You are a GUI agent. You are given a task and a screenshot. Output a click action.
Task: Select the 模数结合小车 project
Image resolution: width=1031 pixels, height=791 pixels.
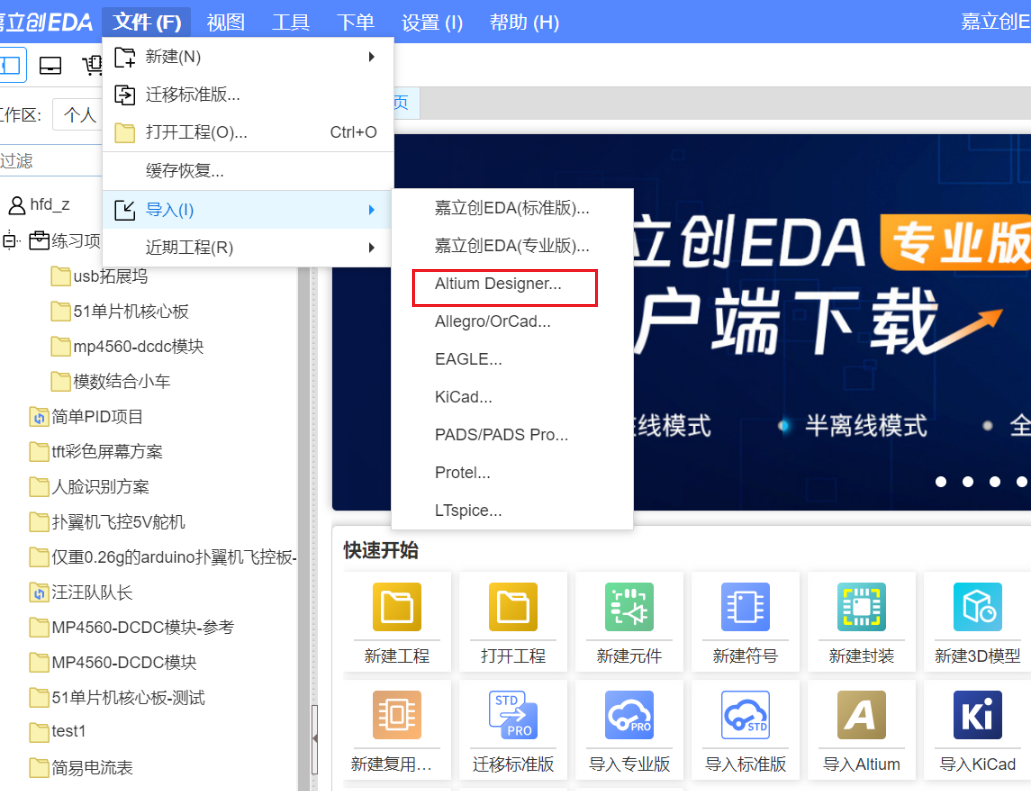point(122,381)
